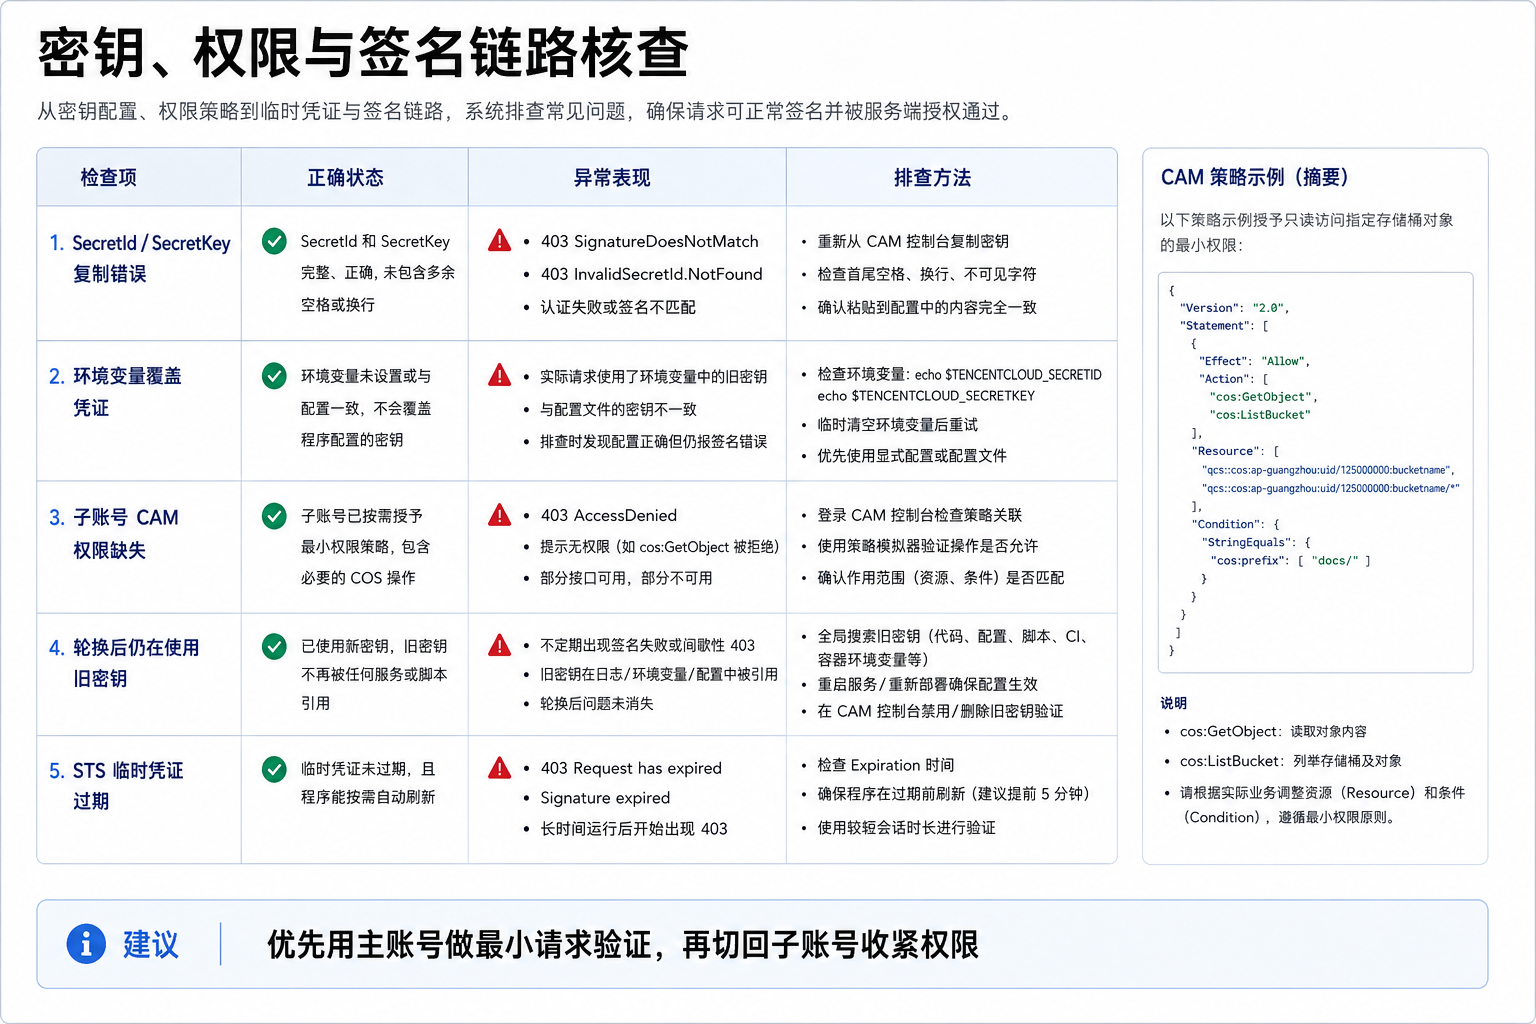
Task: Click the text 403 InvalidSecretId.NotFound
Action: click(652, 274)
